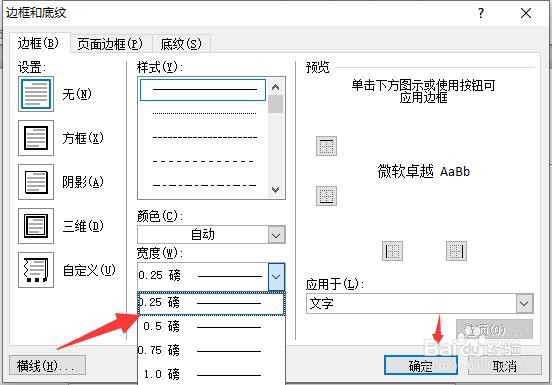The width and height of the screenshot is (552, 385).
Task: Open the 颜色(C) color dropdown arrow
Action: pyautogui.click(x=276, y=235)
